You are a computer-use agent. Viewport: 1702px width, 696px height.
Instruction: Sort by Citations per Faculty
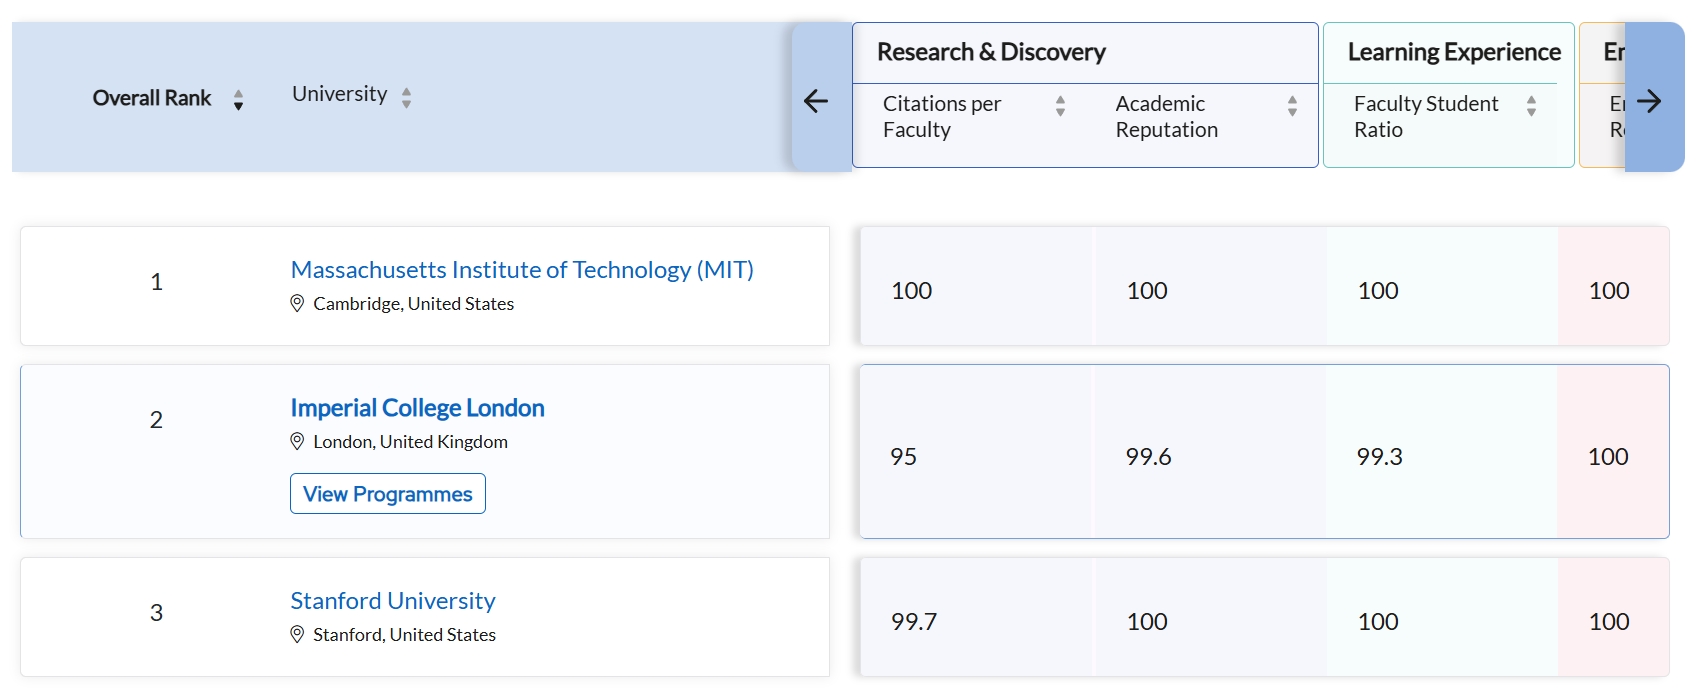(x=1060, y=106)
